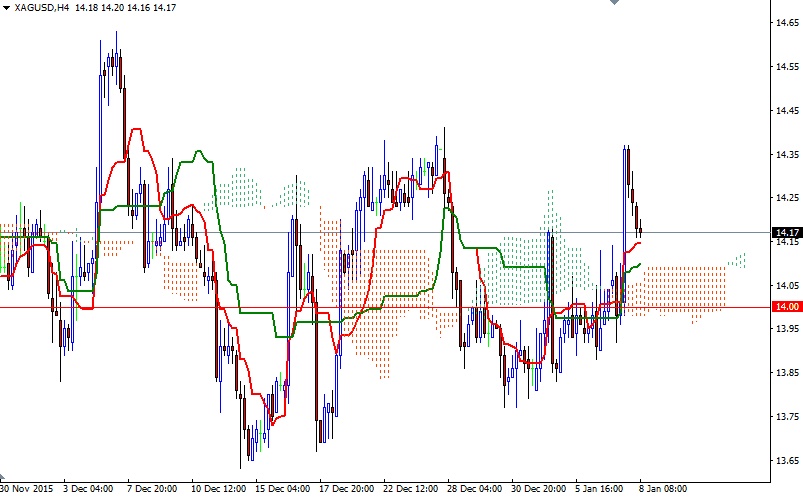Click the 22 Dec 12:00 time label
This screenshot has height=497, width=803.
[411, 489]
